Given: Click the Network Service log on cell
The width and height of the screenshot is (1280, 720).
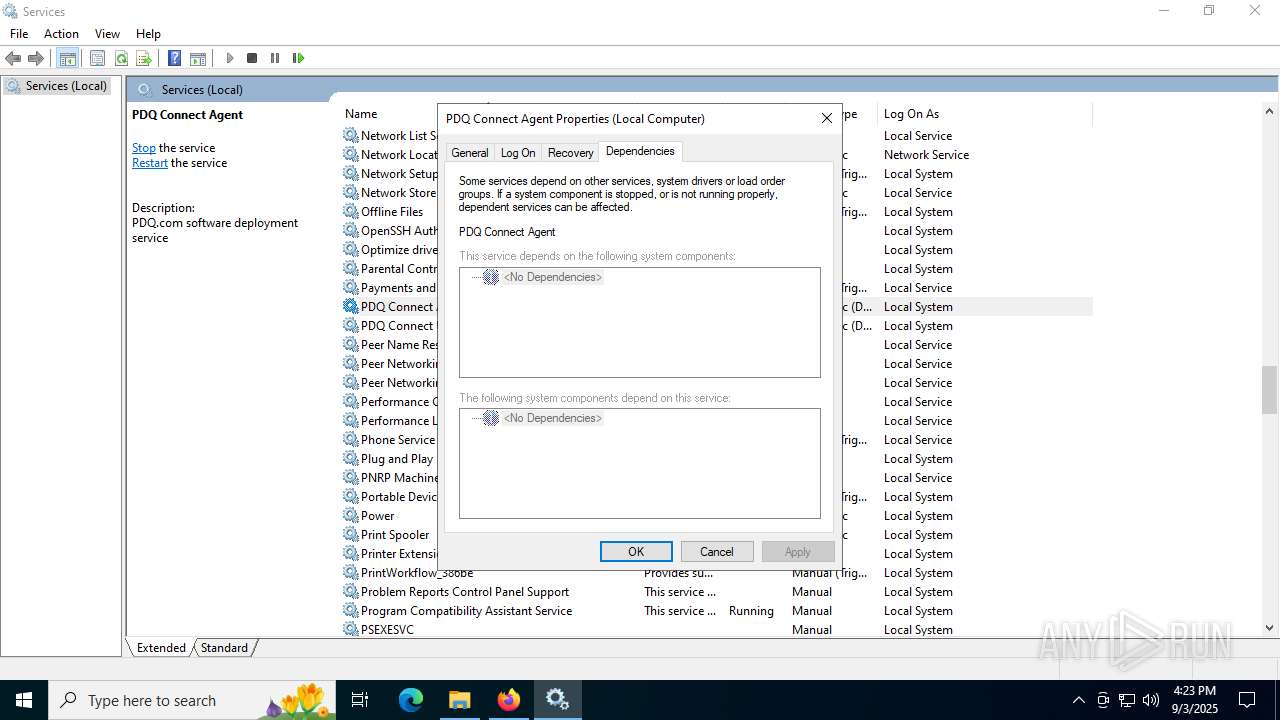Looking at the screenshot, I should click(926, 154).
